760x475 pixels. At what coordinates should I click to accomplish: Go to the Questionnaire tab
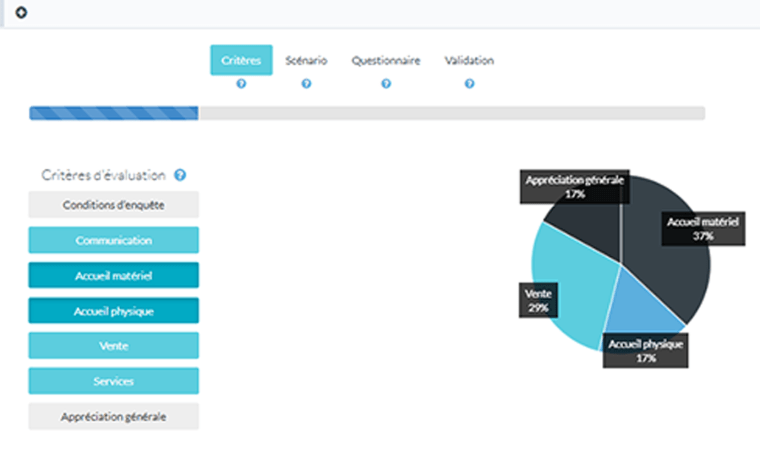point(386,60)
